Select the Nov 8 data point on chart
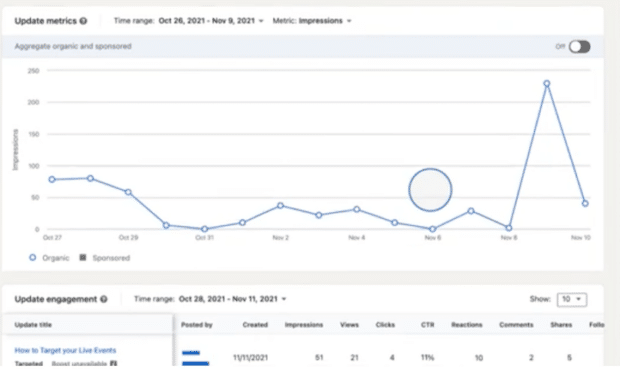 [509, 228]
